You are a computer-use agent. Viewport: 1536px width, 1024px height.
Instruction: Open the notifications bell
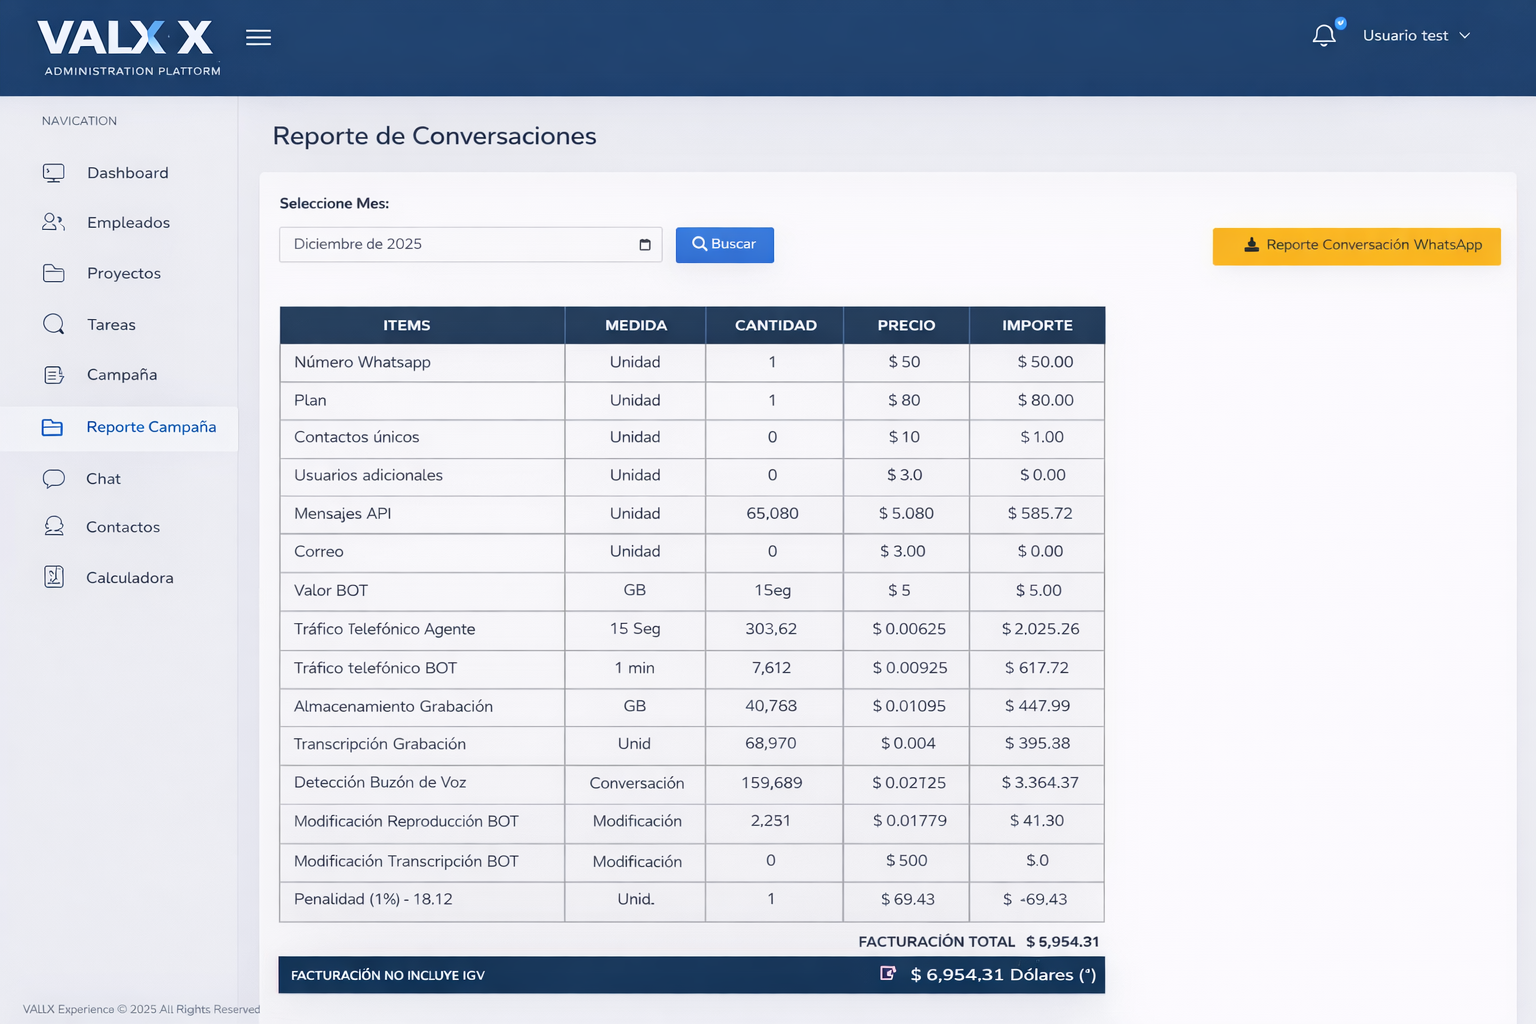click(x=1324, y=36)
